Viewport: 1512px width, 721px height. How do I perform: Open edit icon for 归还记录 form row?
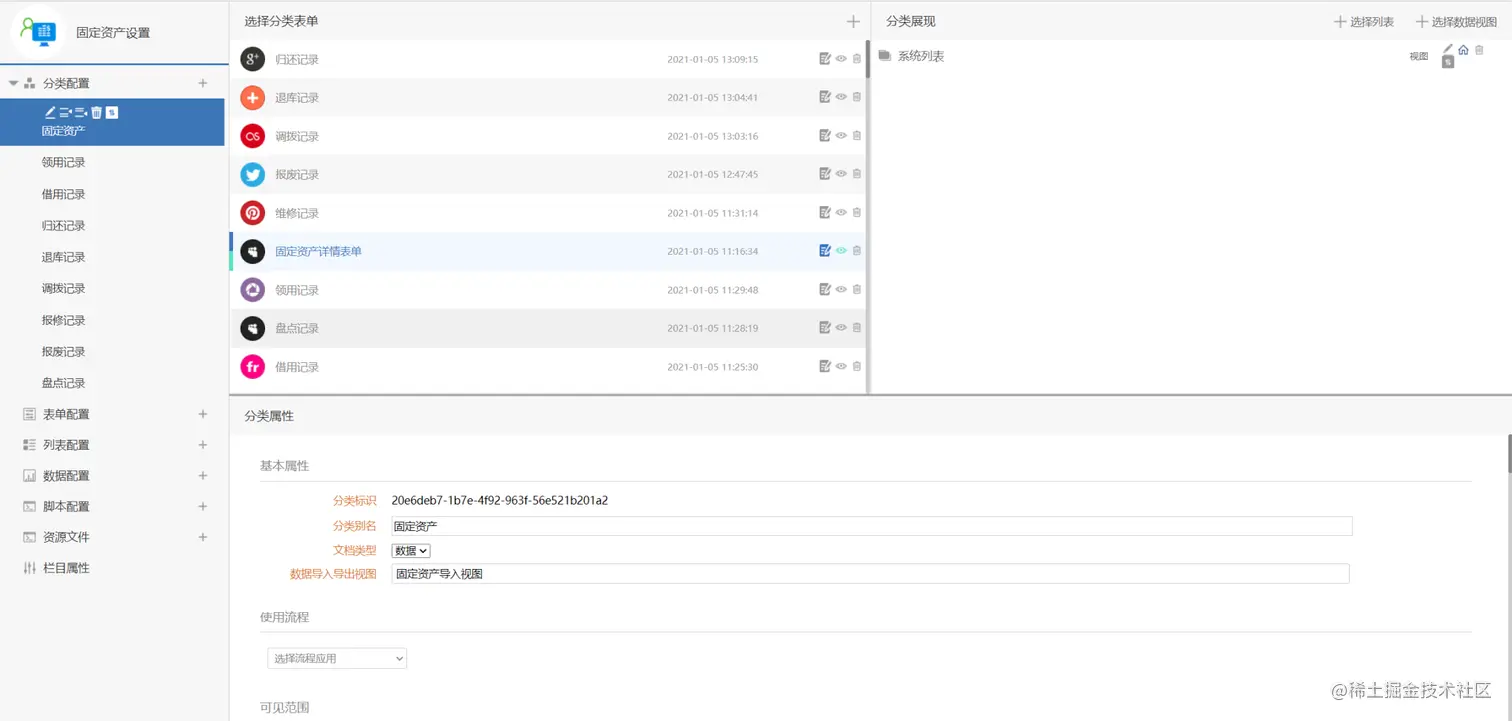pyautogui.click(x=825, y=59)
